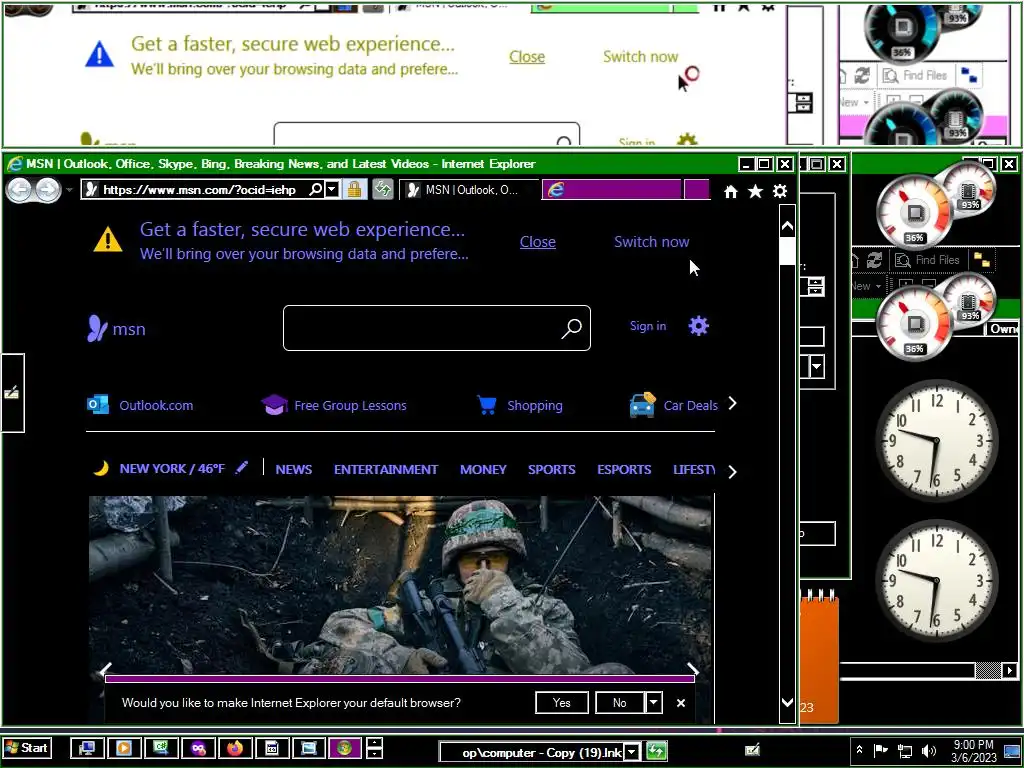Open the NEWS category on MSN
This screenshot has height=768, width=1024.
pos(293,470)
